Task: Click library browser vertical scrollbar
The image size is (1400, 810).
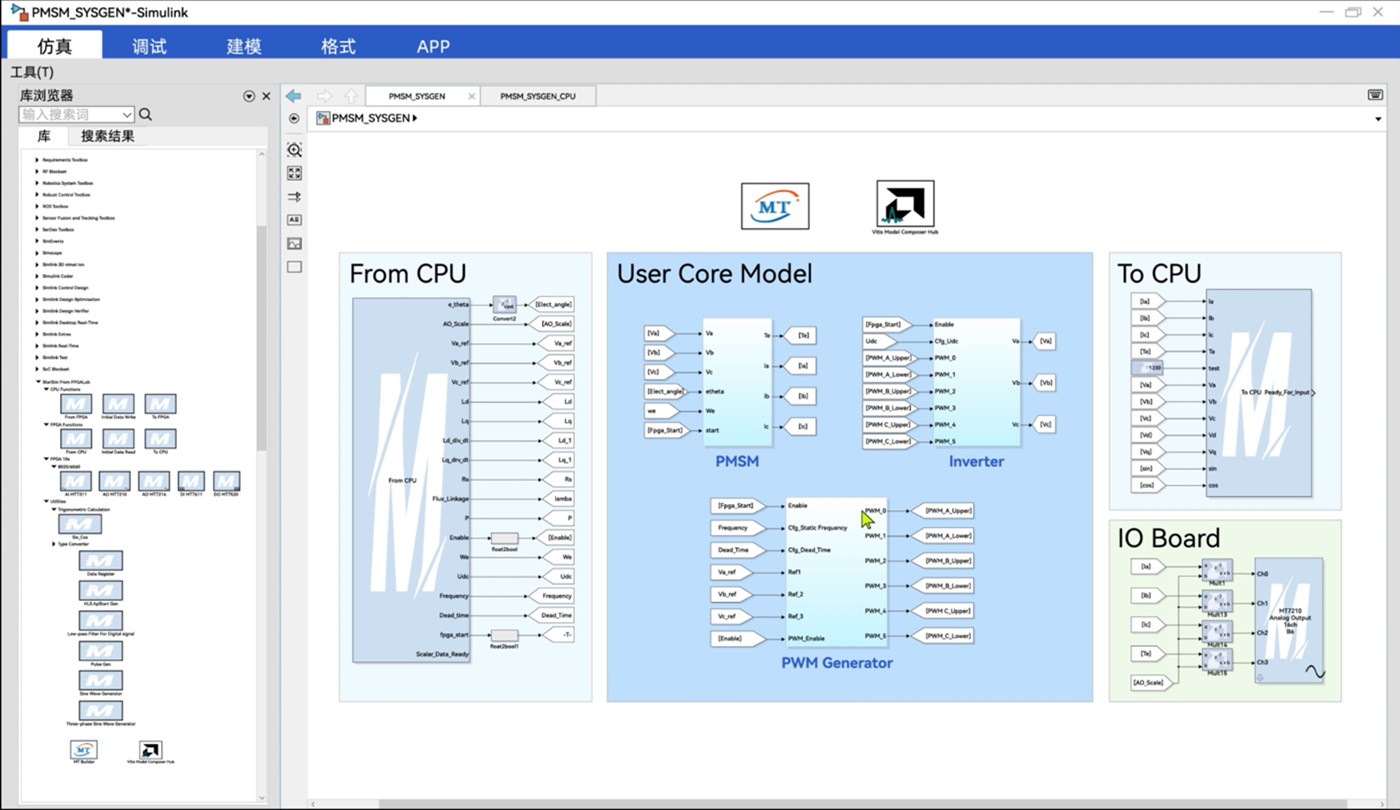Action: [x=262, y=338]
